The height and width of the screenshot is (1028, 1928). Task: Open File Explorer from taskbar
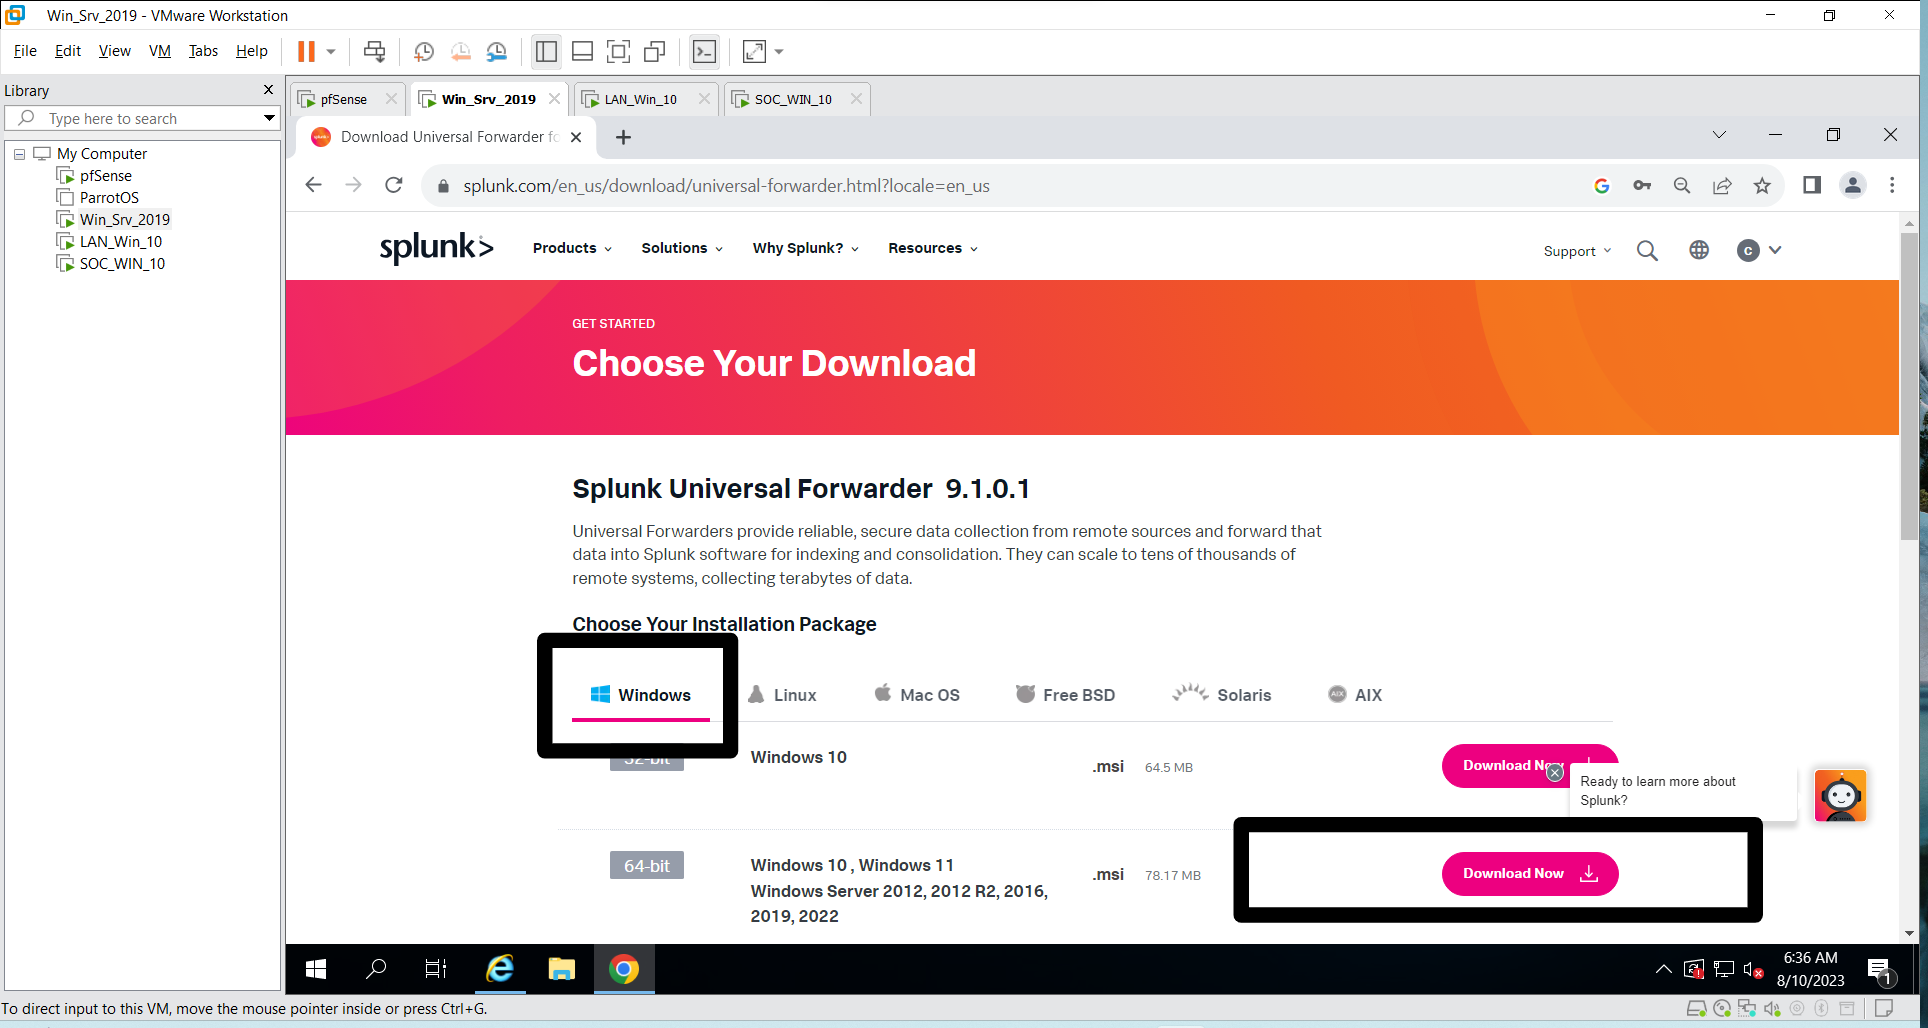(x=561, y=968)
